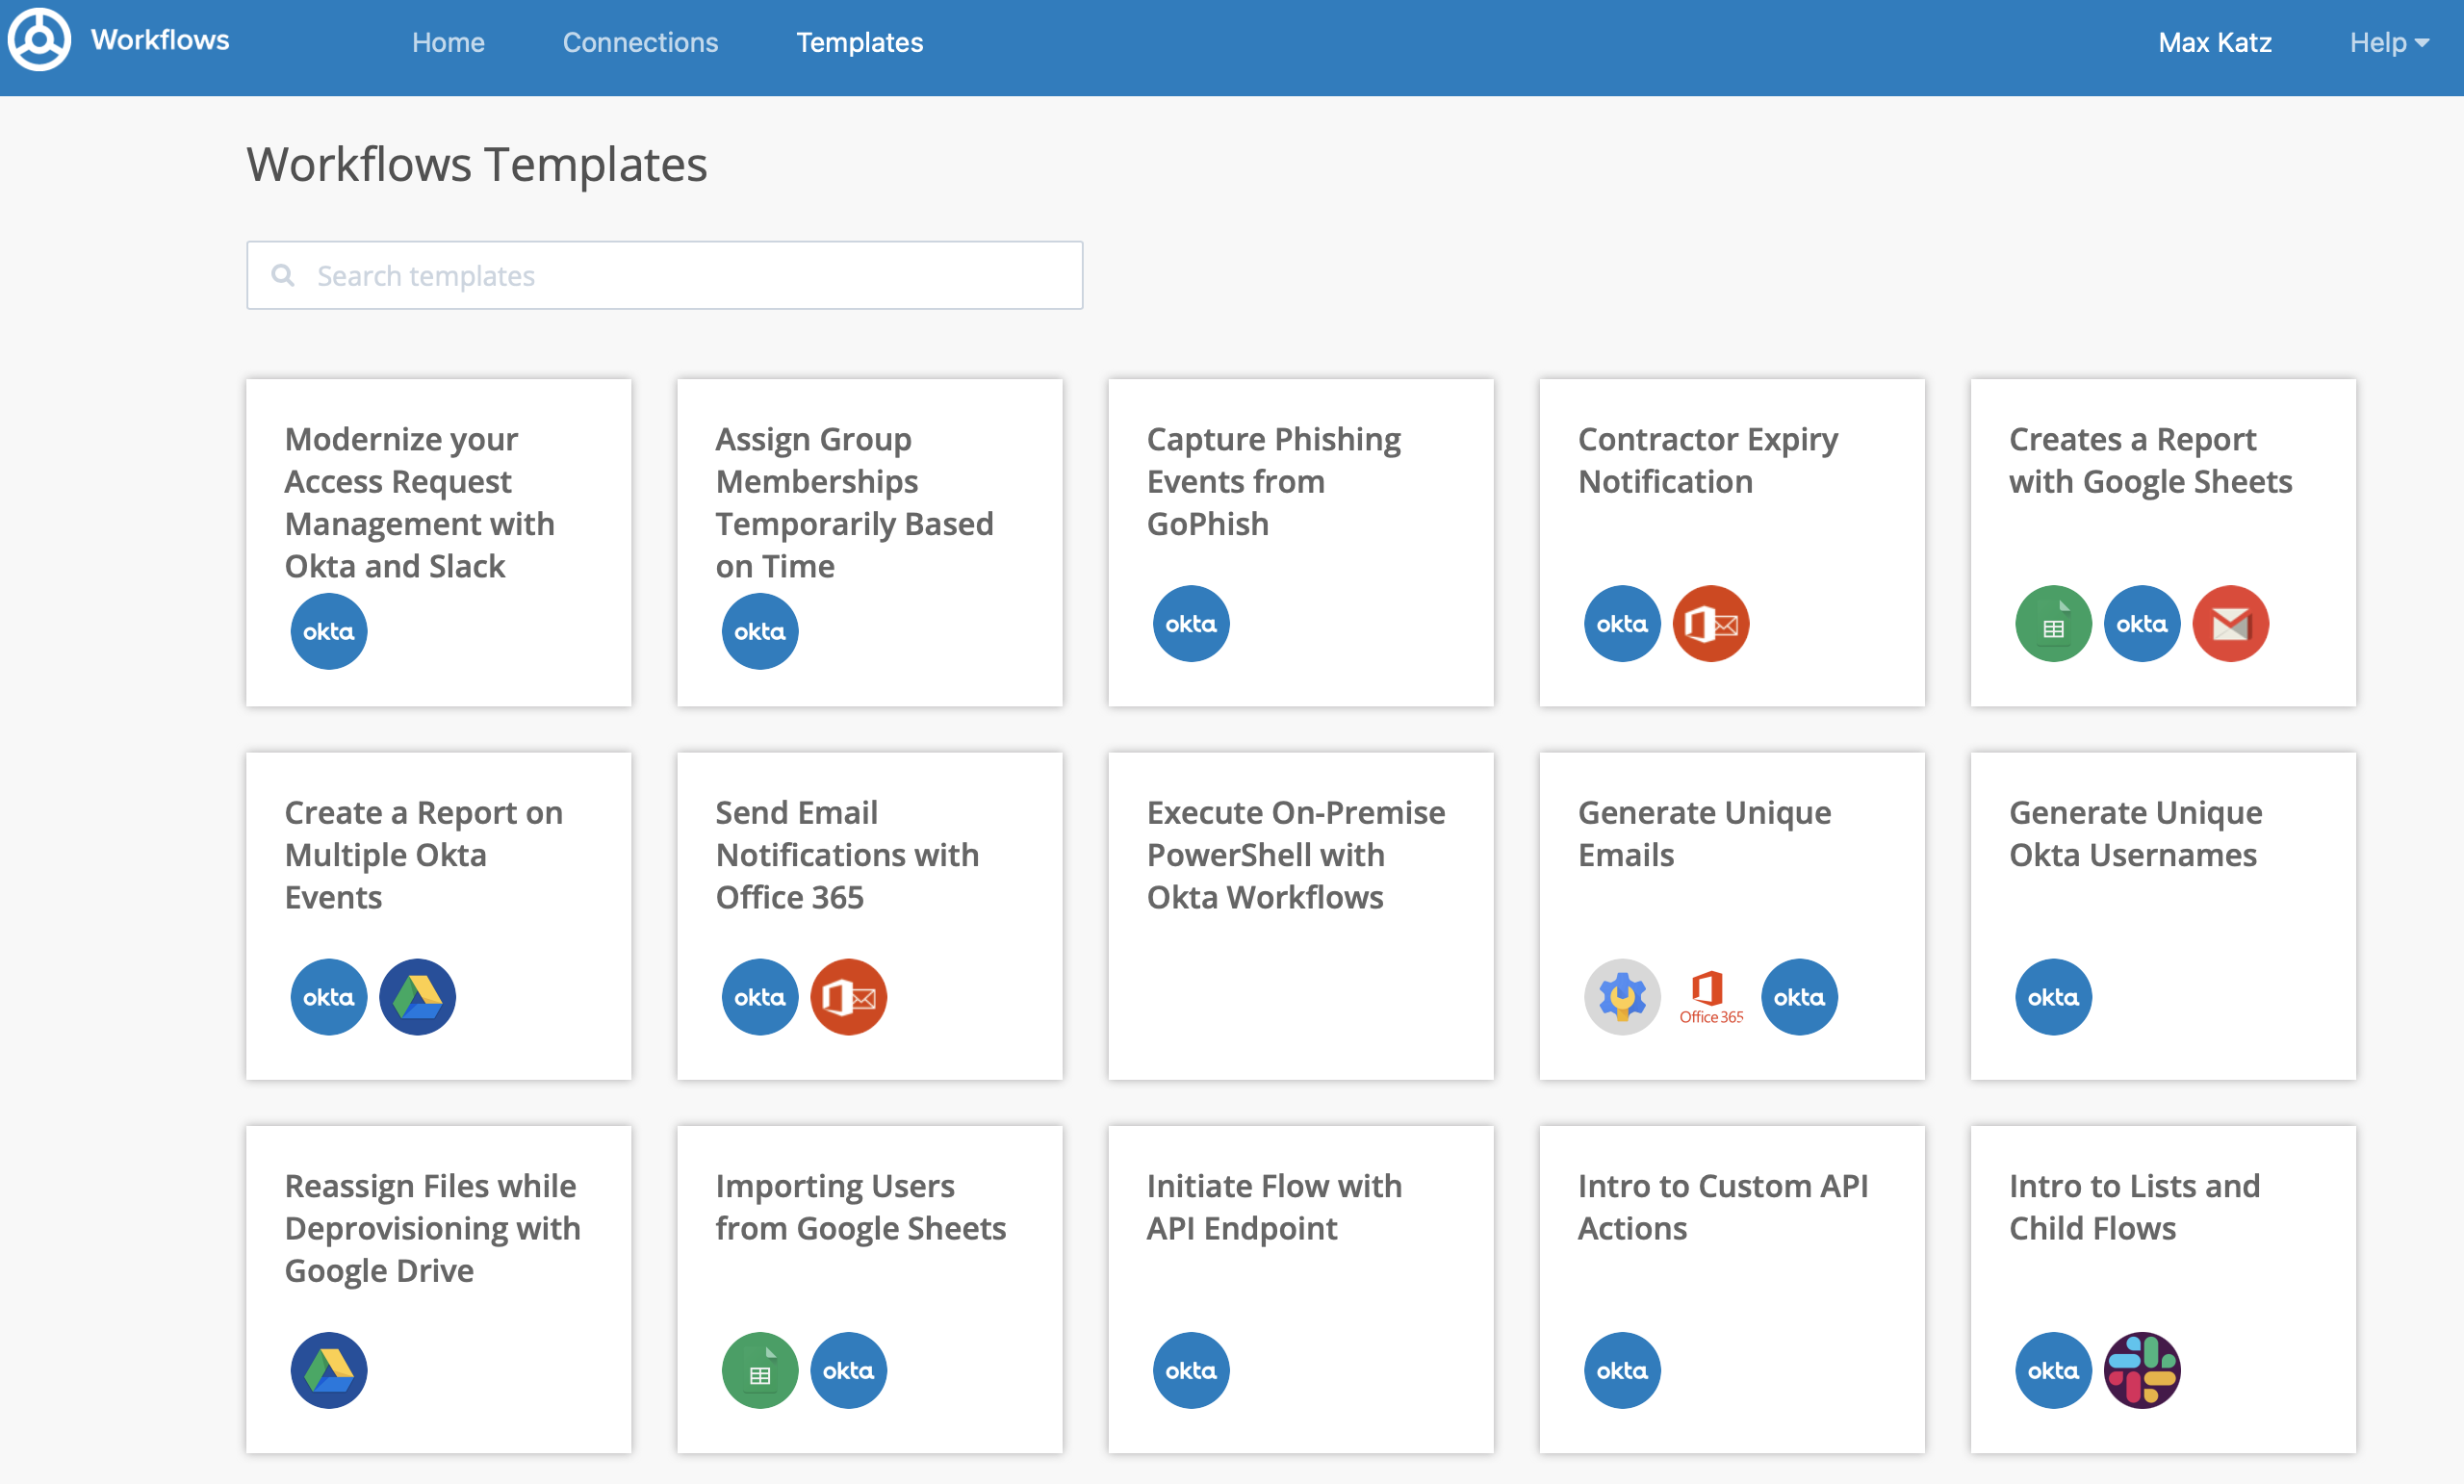Click the gear wrench icon on Generate Unique Emails

[1621, 997]
